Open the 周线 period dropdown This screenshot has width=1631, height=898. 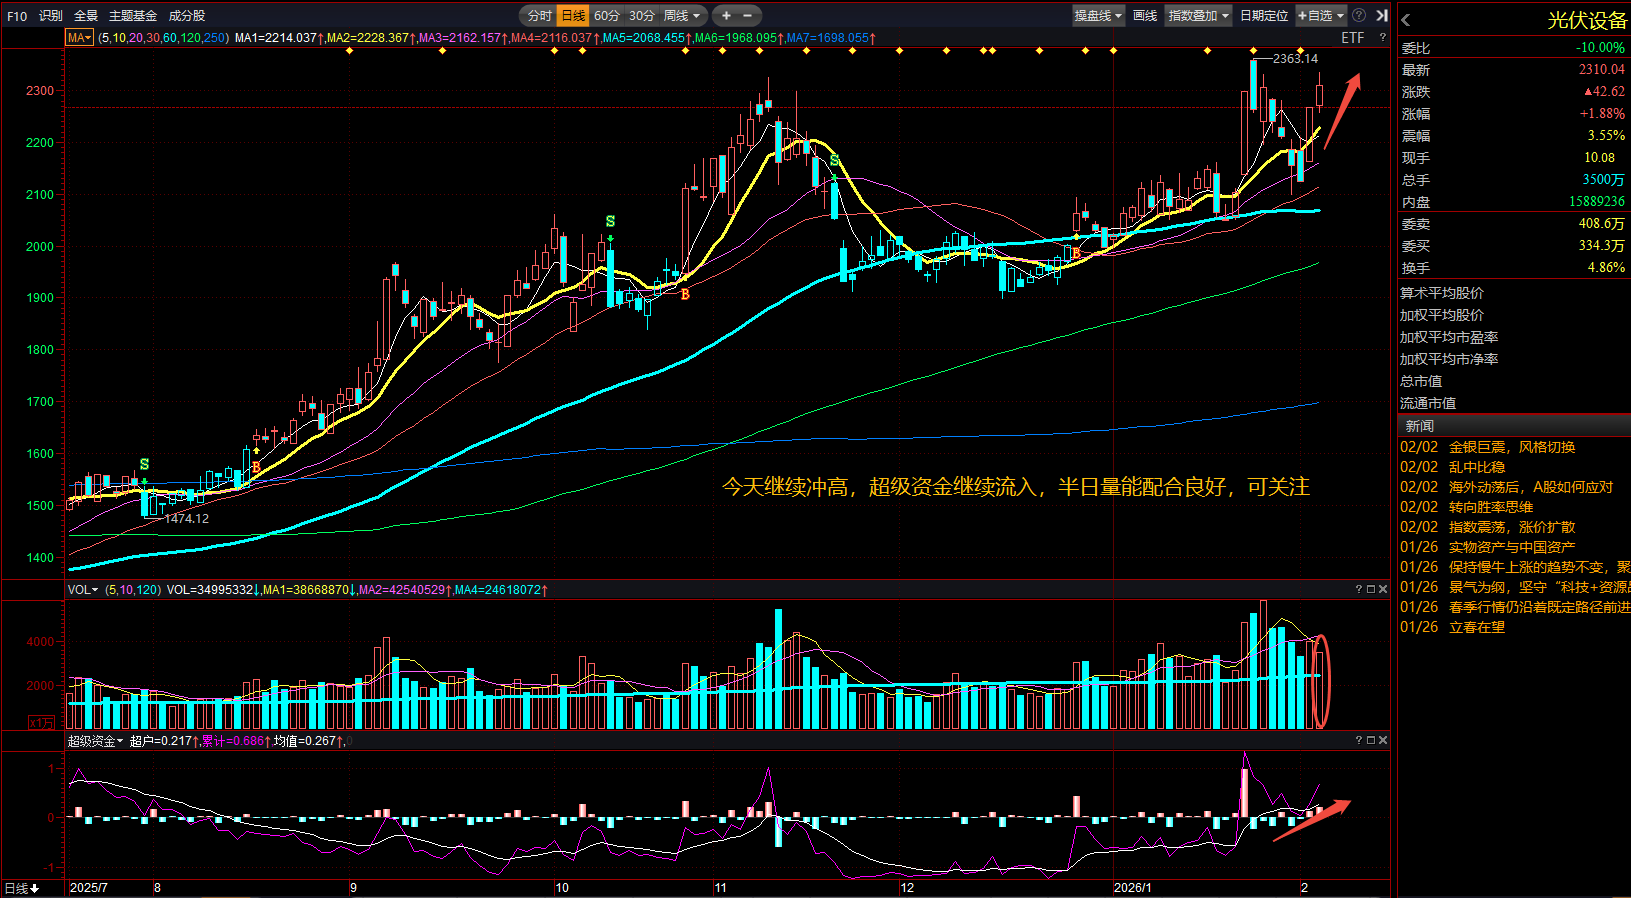(x=681, y=15)
